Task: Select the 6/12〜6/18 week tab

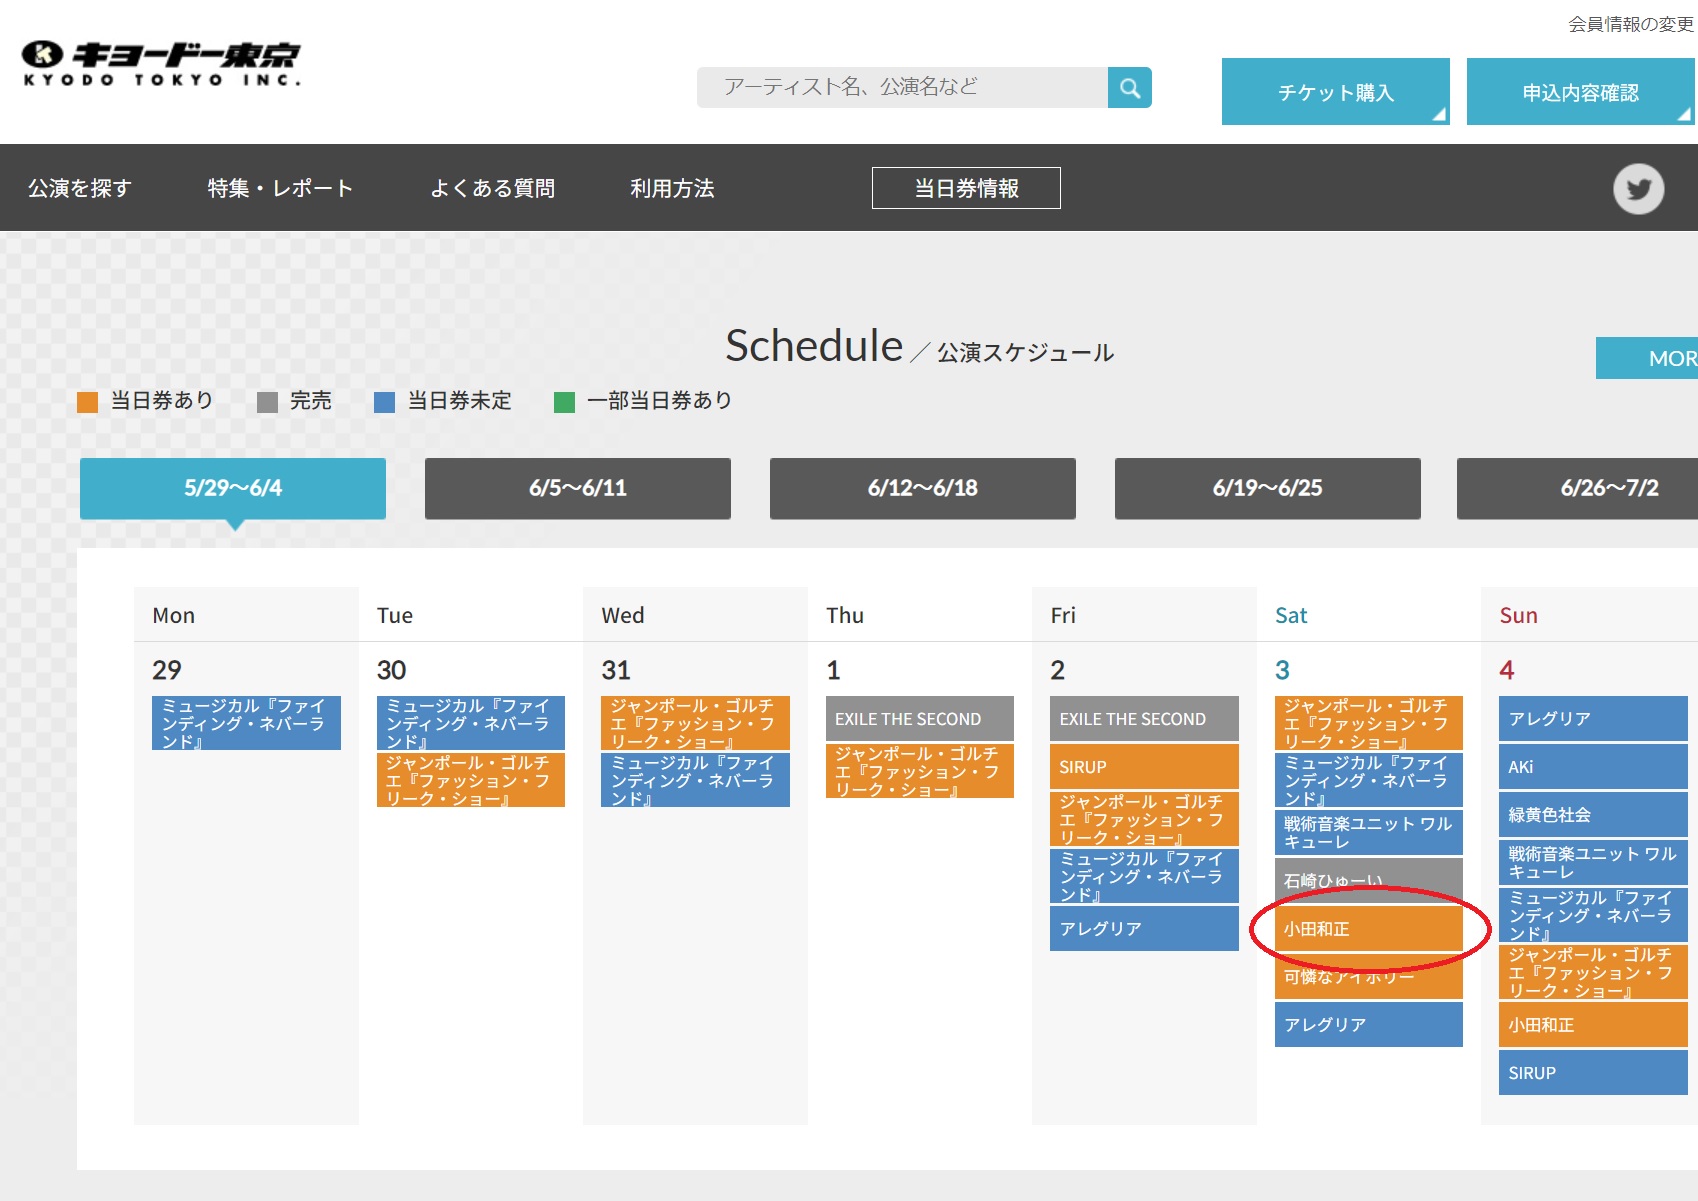Action: [x=923, y=488]
